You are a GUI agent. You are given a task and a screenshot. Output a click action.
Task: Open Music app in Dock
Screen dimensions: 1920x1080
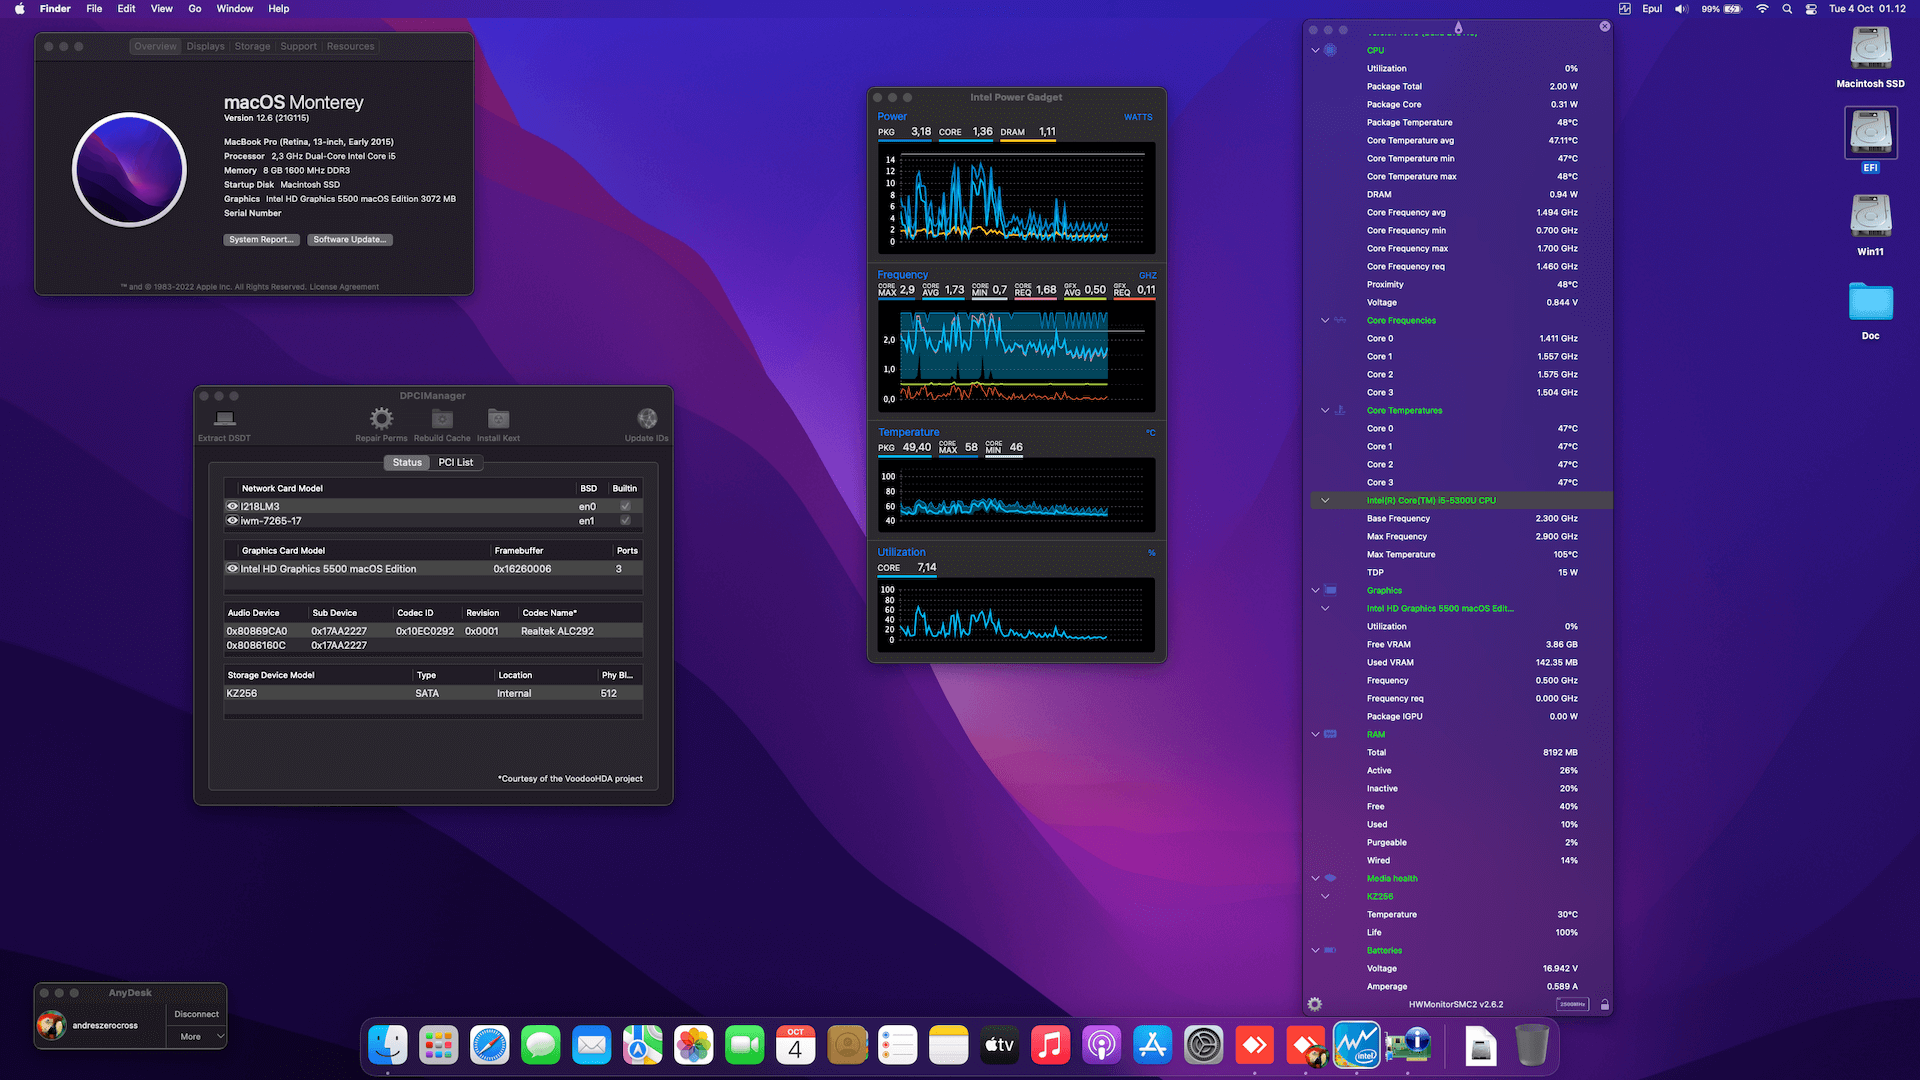click(1051, 1046)
